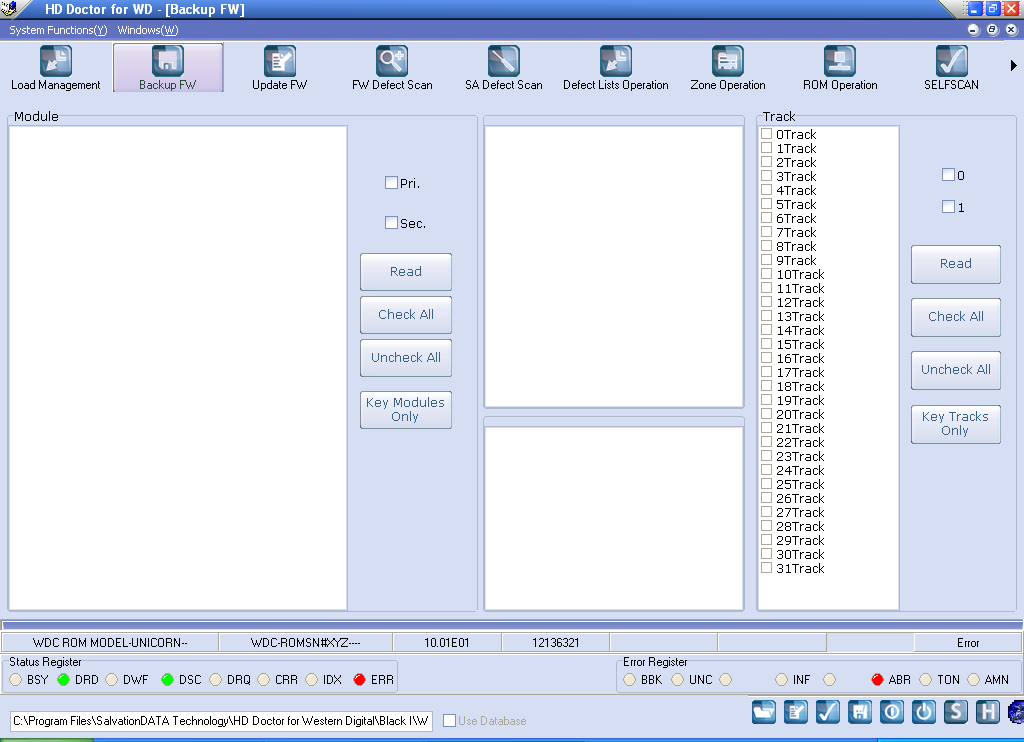This screenshot has height=742, width=1024.
Task: Click the power symbol icon in bottom bar
Action: pos(924,711)
